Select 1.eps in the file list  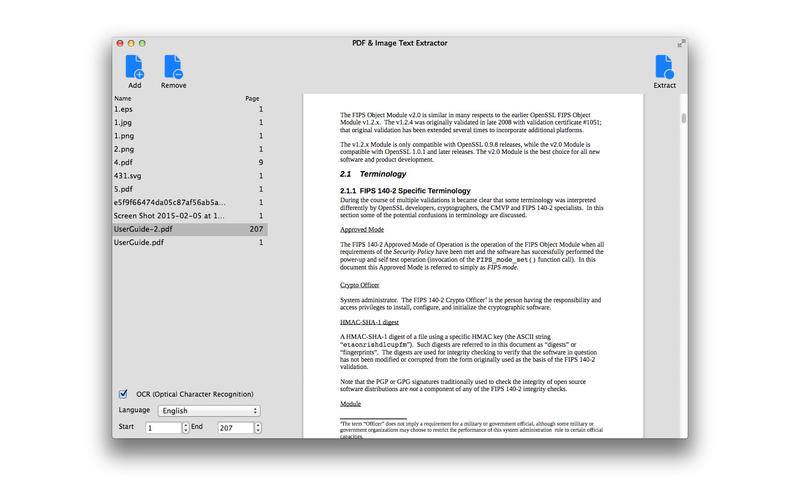[189, 109]
